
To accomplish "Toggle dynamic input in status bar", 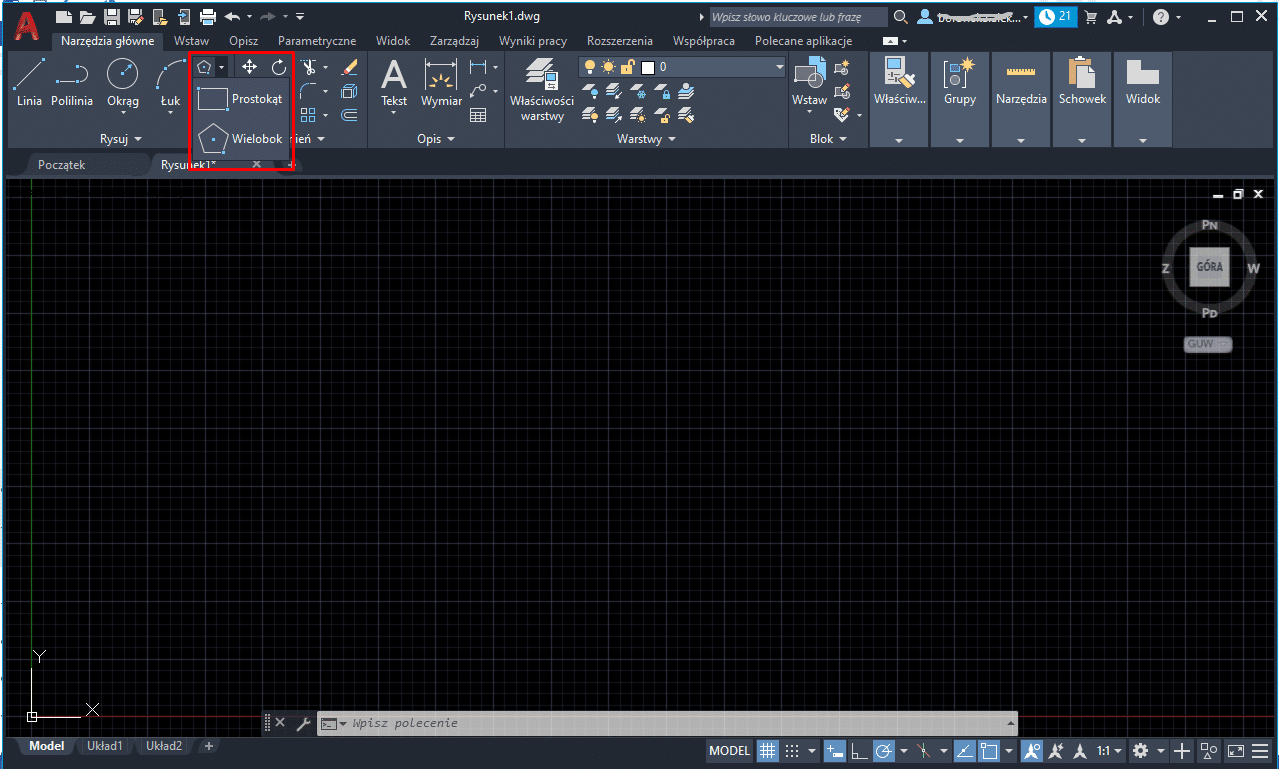I will 835,750.
